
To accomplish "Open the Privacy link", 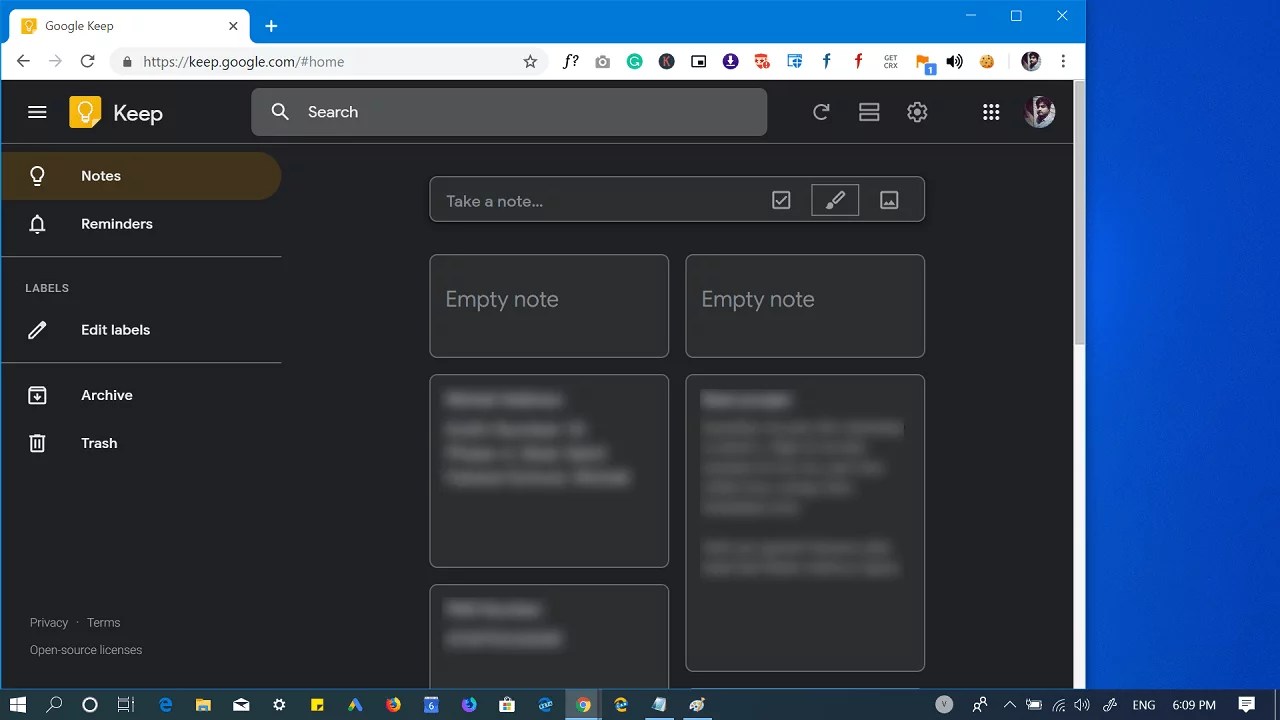I will (x=49, y=622).
